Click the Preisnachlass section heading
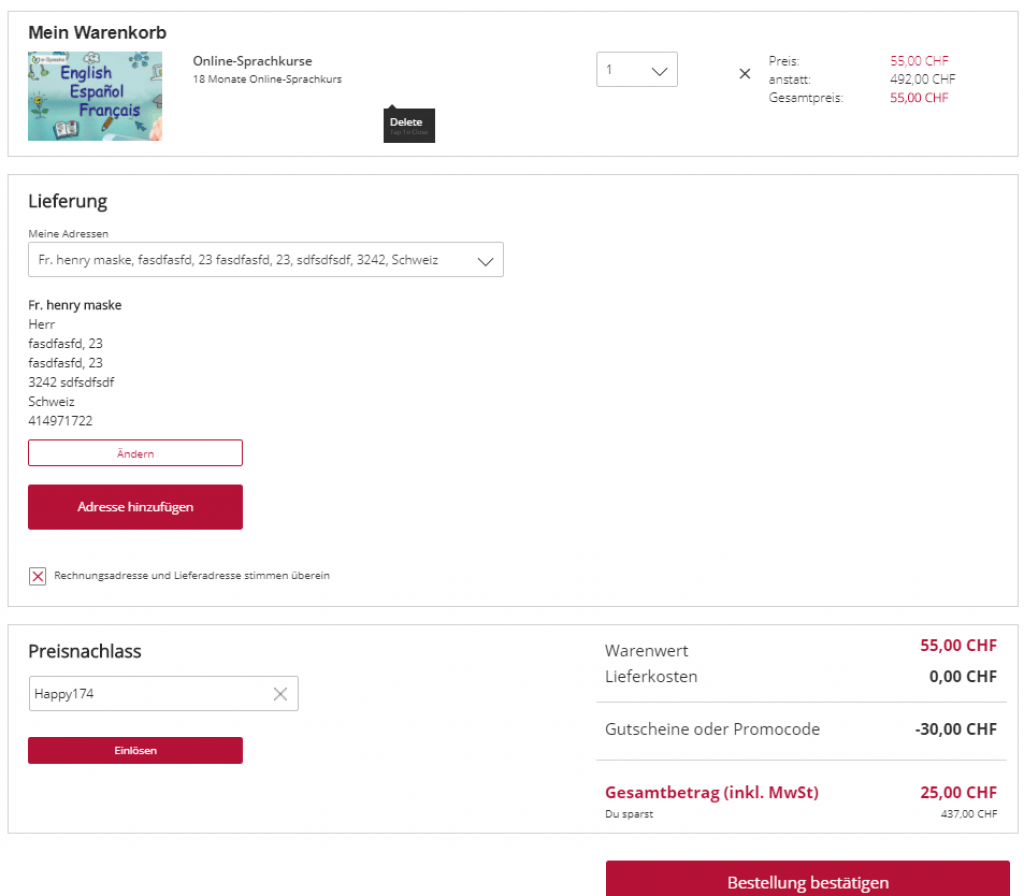This screenshot has height=896, width=1024. click(85, 651)
